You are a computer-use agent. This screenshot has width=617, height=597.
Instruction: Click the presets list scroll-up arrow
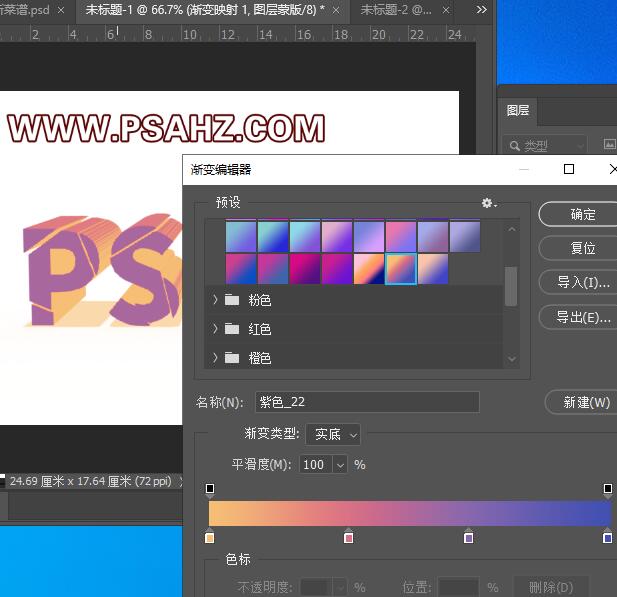[512, 229]
